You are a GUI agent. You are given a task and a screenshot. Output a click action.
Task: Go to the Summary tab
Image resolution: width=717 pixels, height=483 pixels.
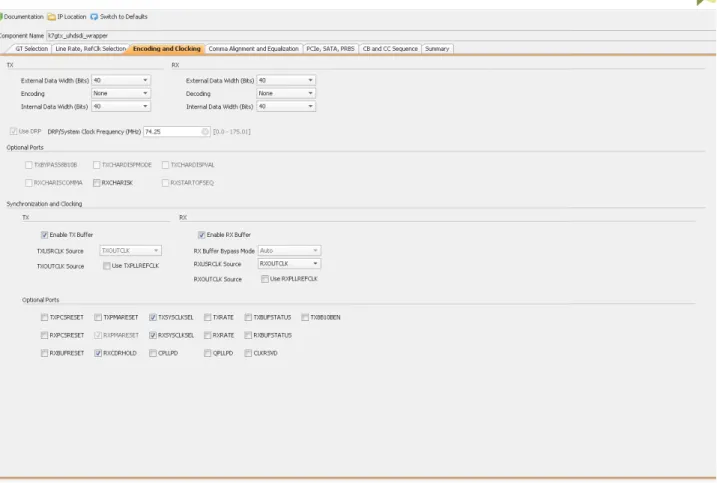pyautogui.click(x=437, y=49)
